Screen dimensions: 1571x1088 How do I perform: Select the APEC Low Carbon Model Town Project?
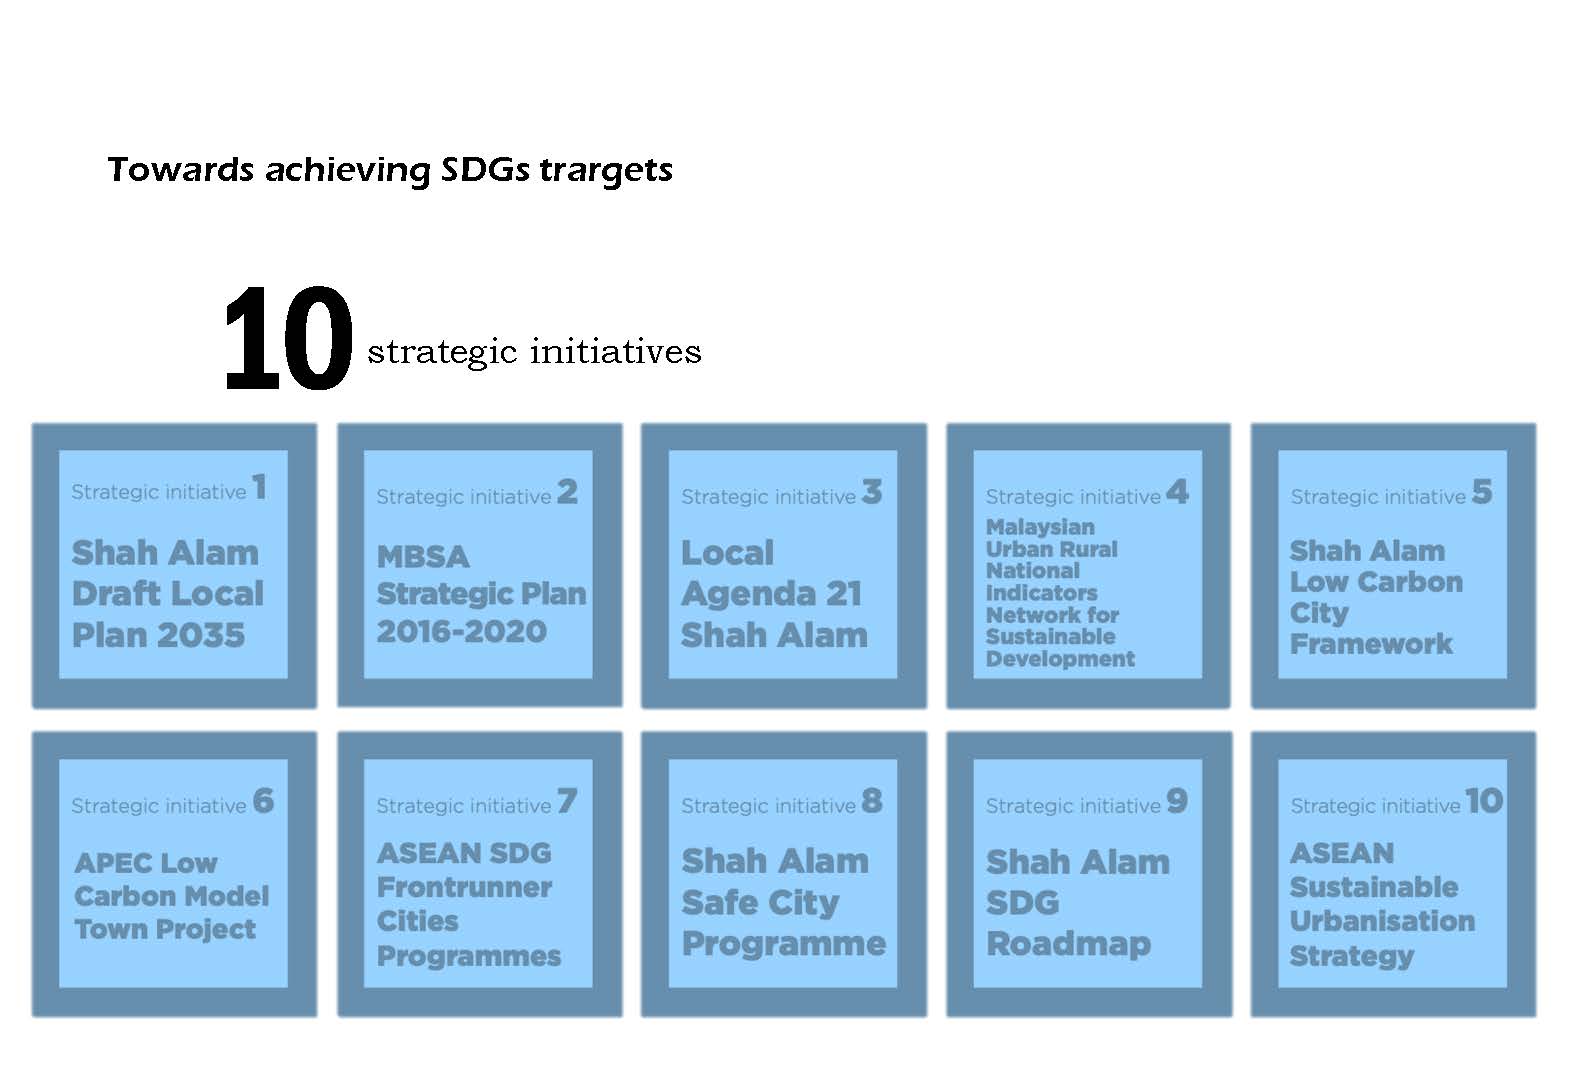pos(171,896)
